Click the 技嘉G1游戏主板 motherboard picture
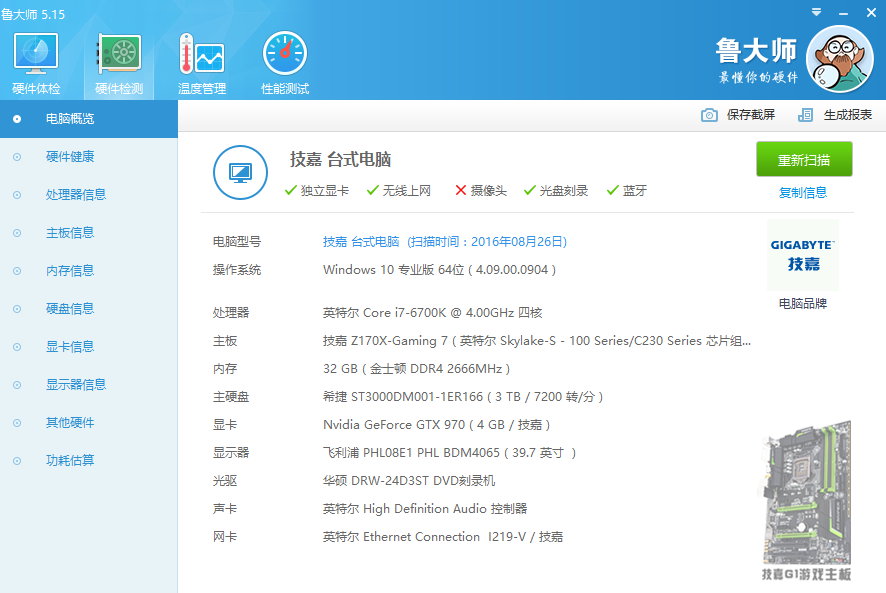The width and height of the screenshot is (886, 593). (806, 501)
